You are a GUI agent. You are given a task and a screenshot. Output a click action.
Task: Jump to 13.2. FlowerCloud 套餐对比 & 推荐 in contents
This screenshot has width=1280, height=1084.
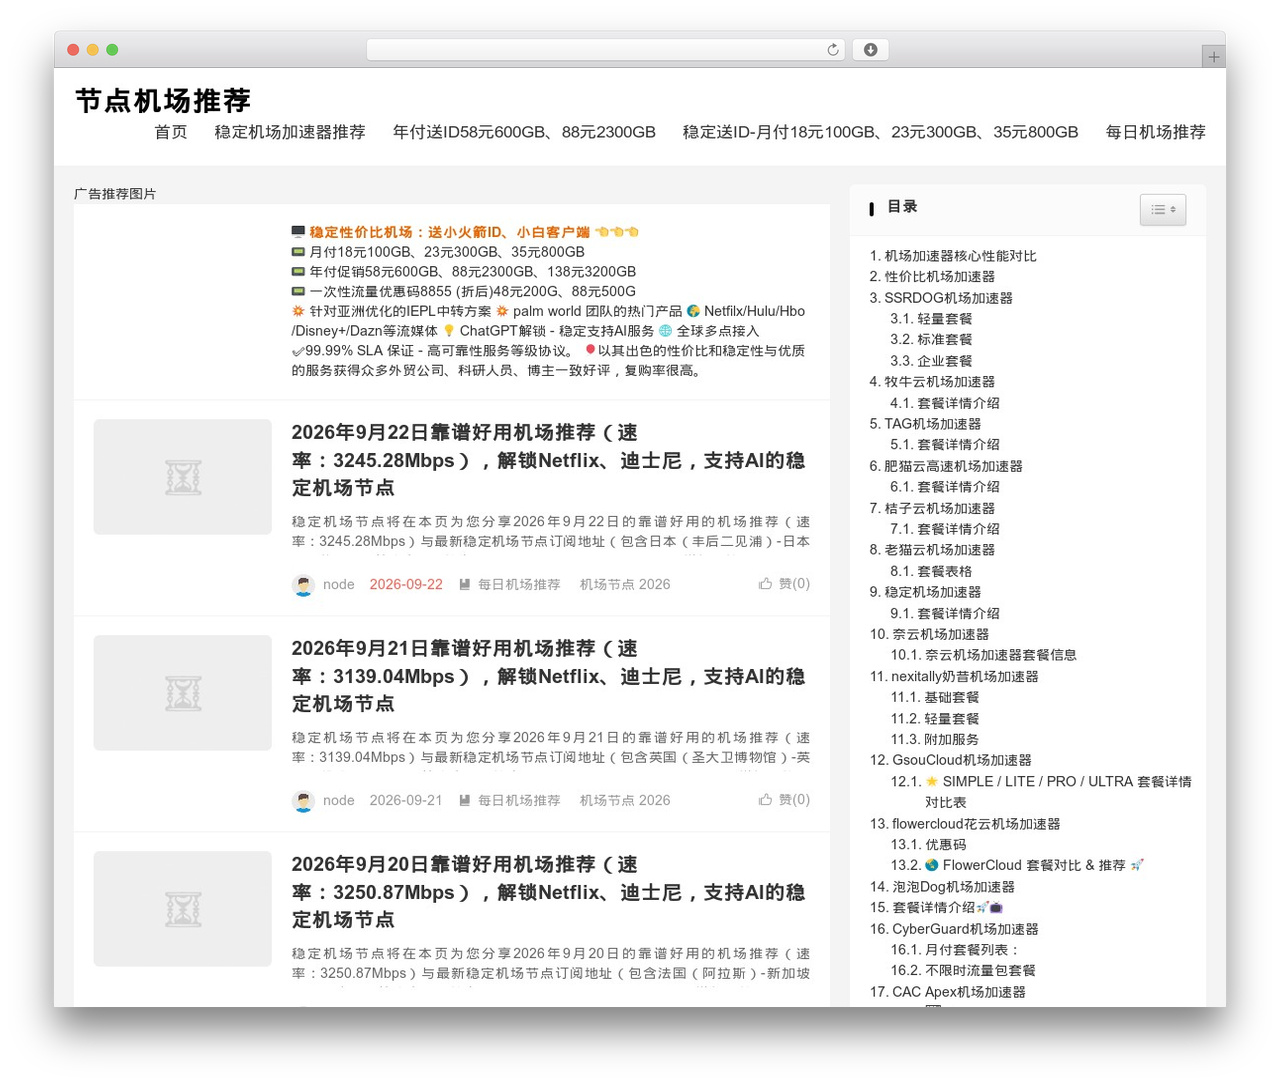[x=1017, y=865]
